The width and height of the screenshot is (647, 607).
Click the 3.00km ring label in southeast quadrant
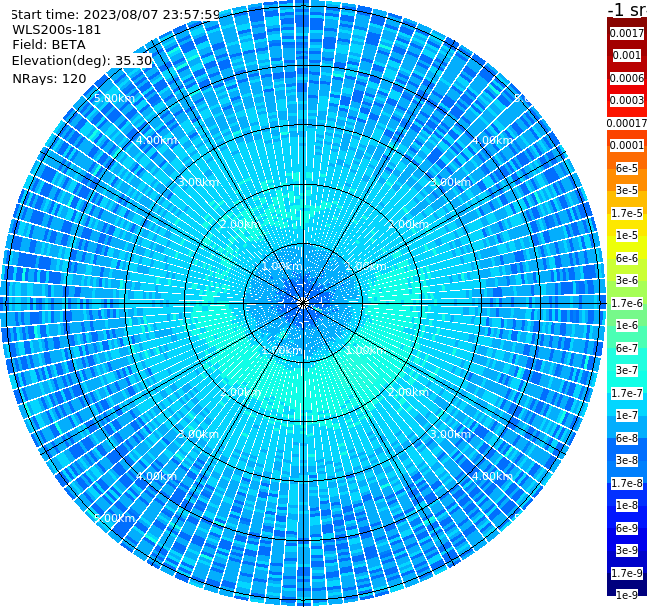tap(450, 434)
